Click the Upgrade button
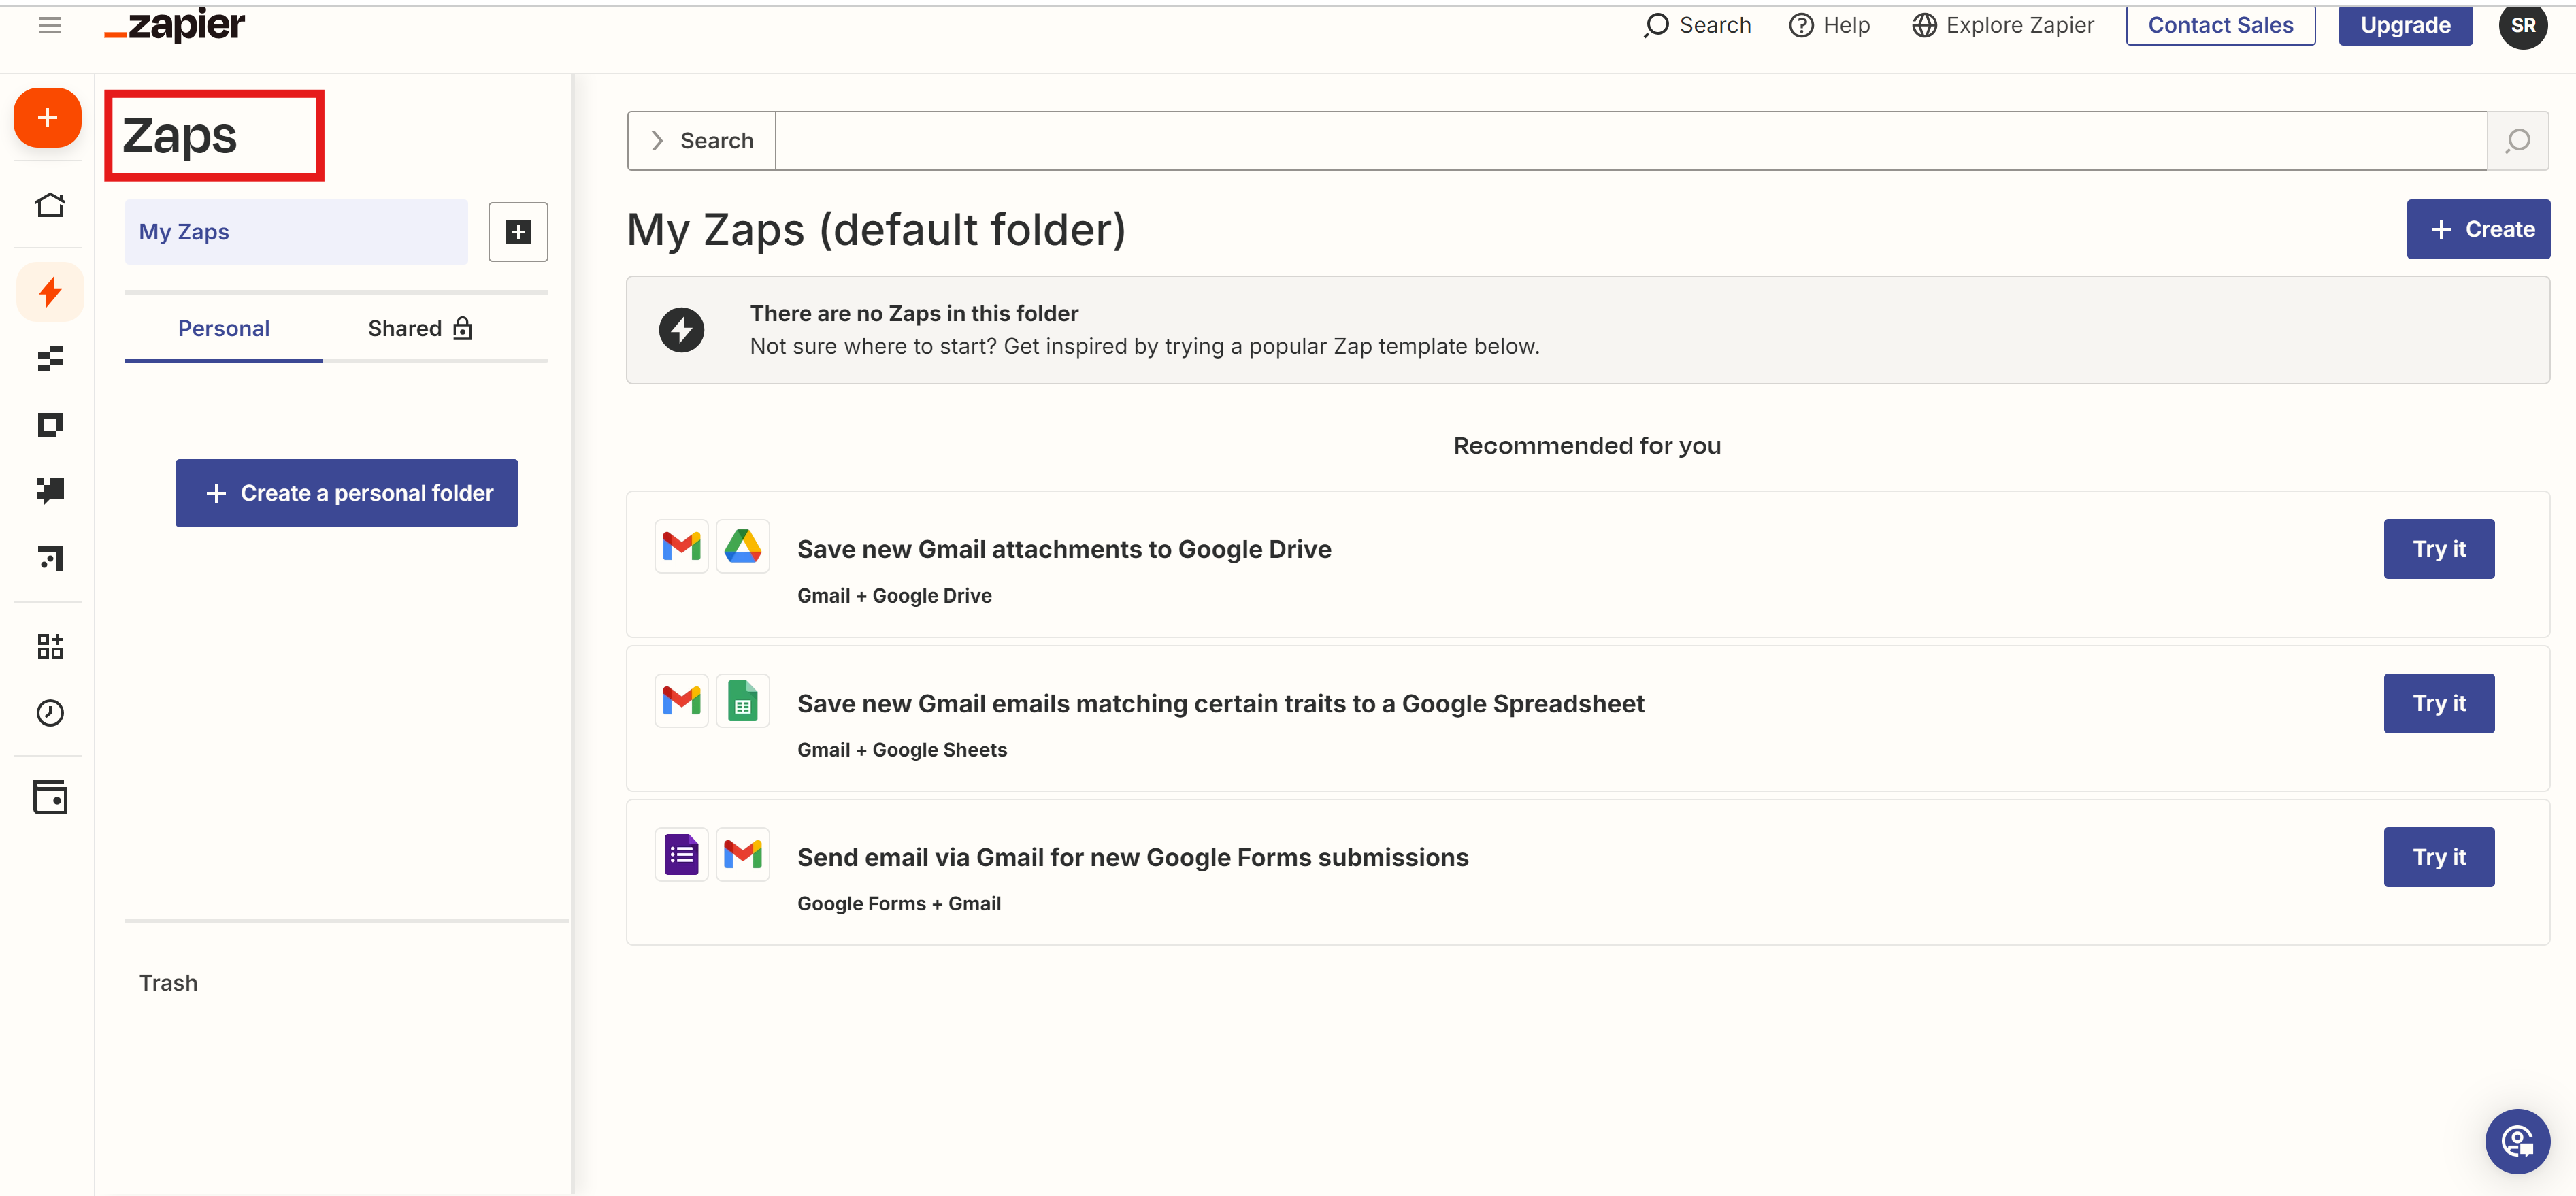Viewport: 2576px width, 1196px height. (x=2405, y=25)
